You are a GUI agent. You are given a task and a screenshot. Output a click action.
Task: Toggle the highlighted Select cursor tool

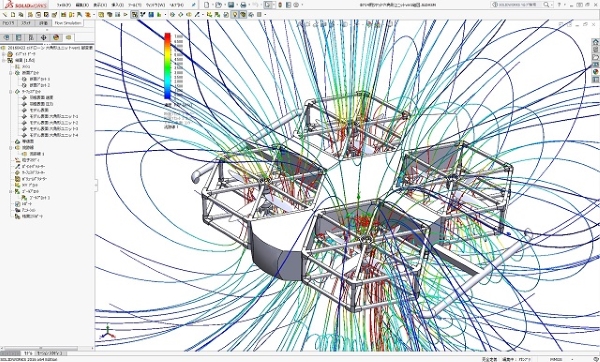click(268, 5)
